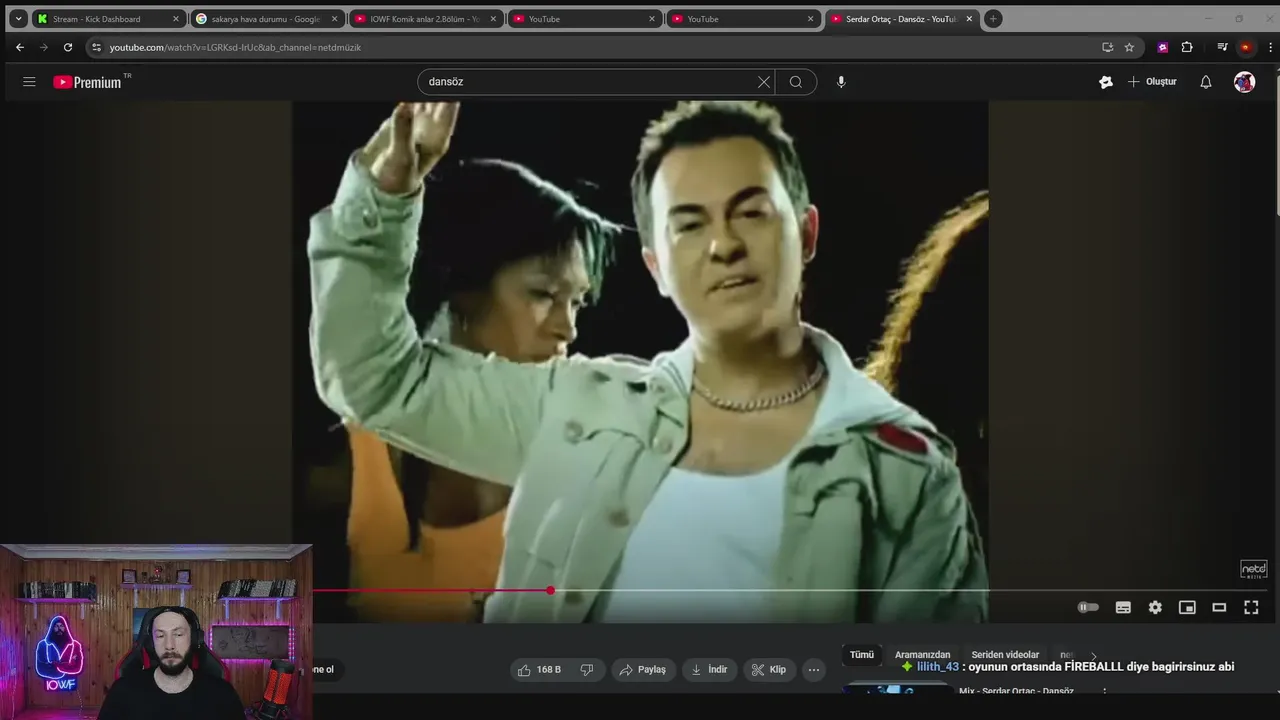Open options for Mix Serdar Ortaç item
Screen dimensions: 1280x720
click(x=1105, y=692)
